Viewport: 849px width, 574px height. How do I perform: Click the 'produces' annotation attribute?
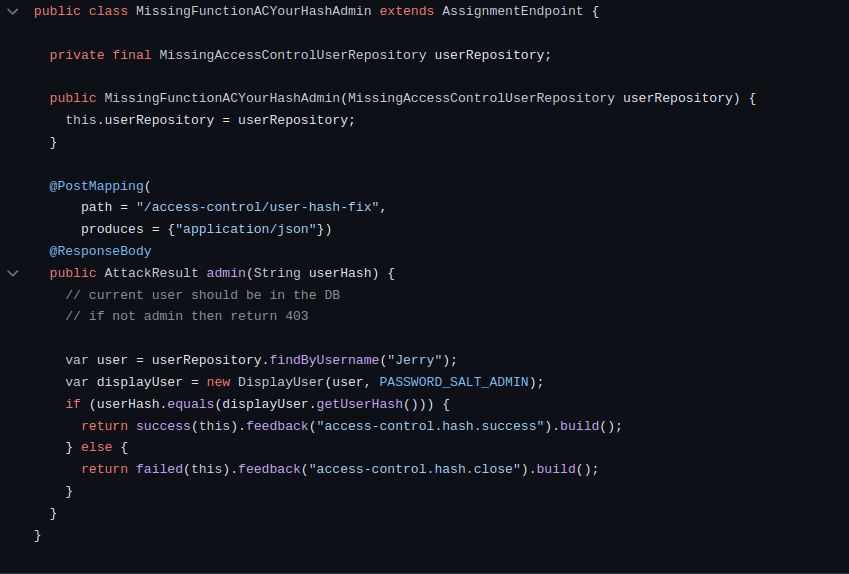pos(112,229)
